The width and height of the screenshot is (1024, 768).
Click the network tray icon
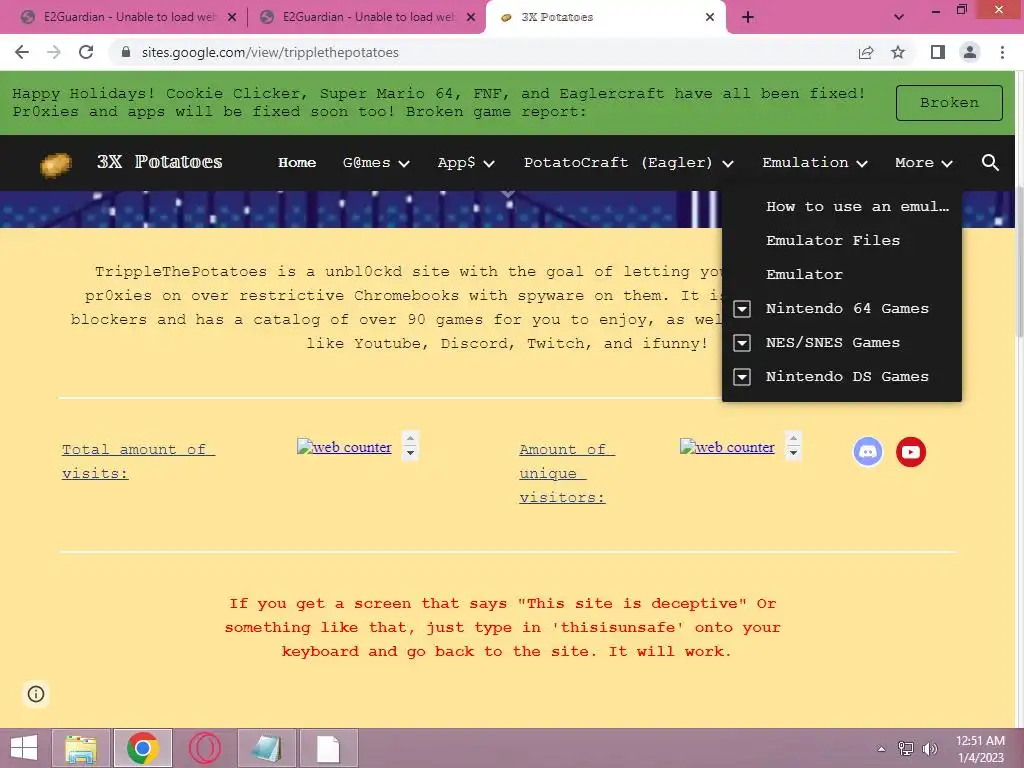pos(906,749)
